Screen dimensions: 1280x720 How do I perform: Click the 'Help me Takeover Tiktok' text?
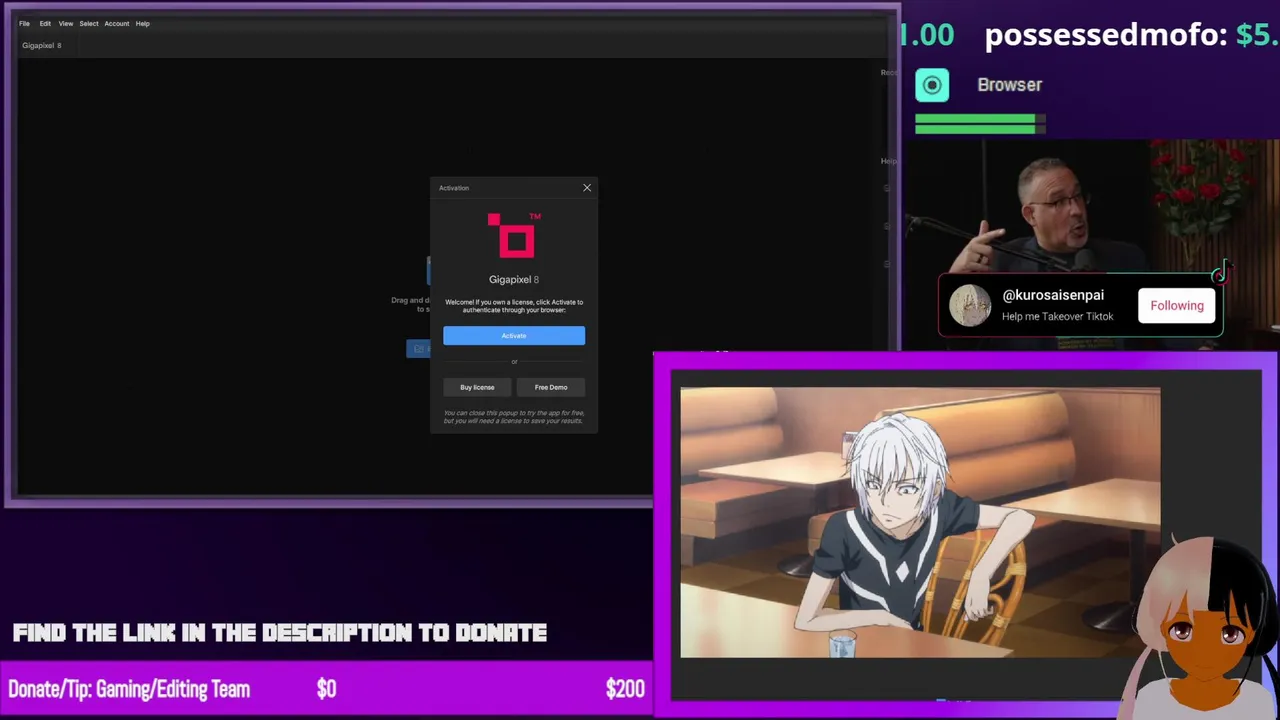(x=1057, y=316)
